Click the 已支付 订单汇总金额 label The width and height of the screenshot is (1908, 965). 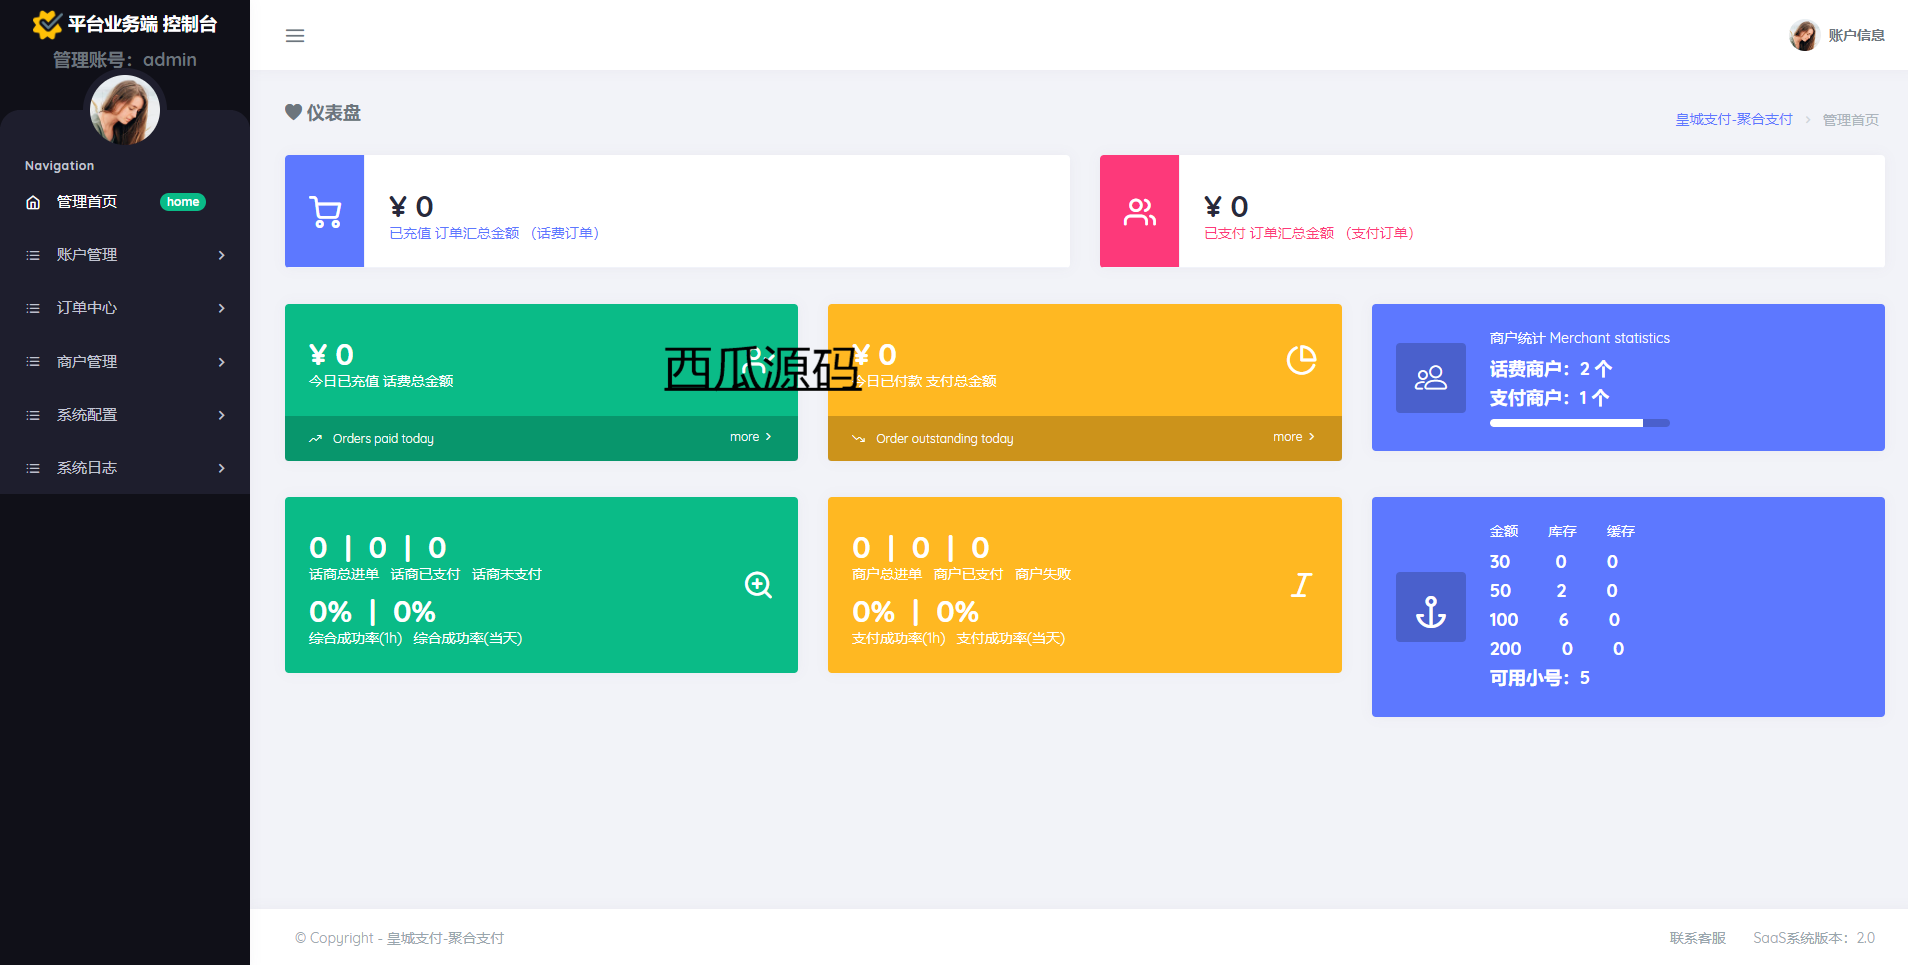click(1309, 233)
